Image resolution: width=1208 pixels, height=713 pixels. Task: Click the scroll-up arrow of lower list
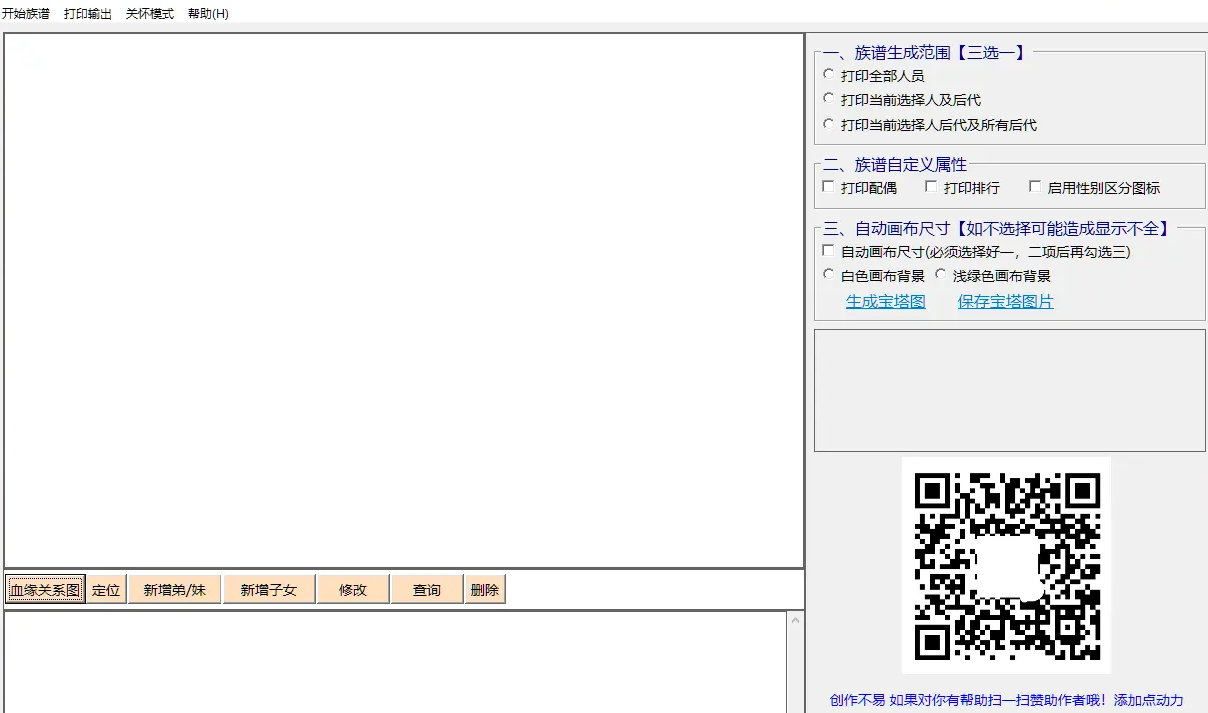[796, 620]
